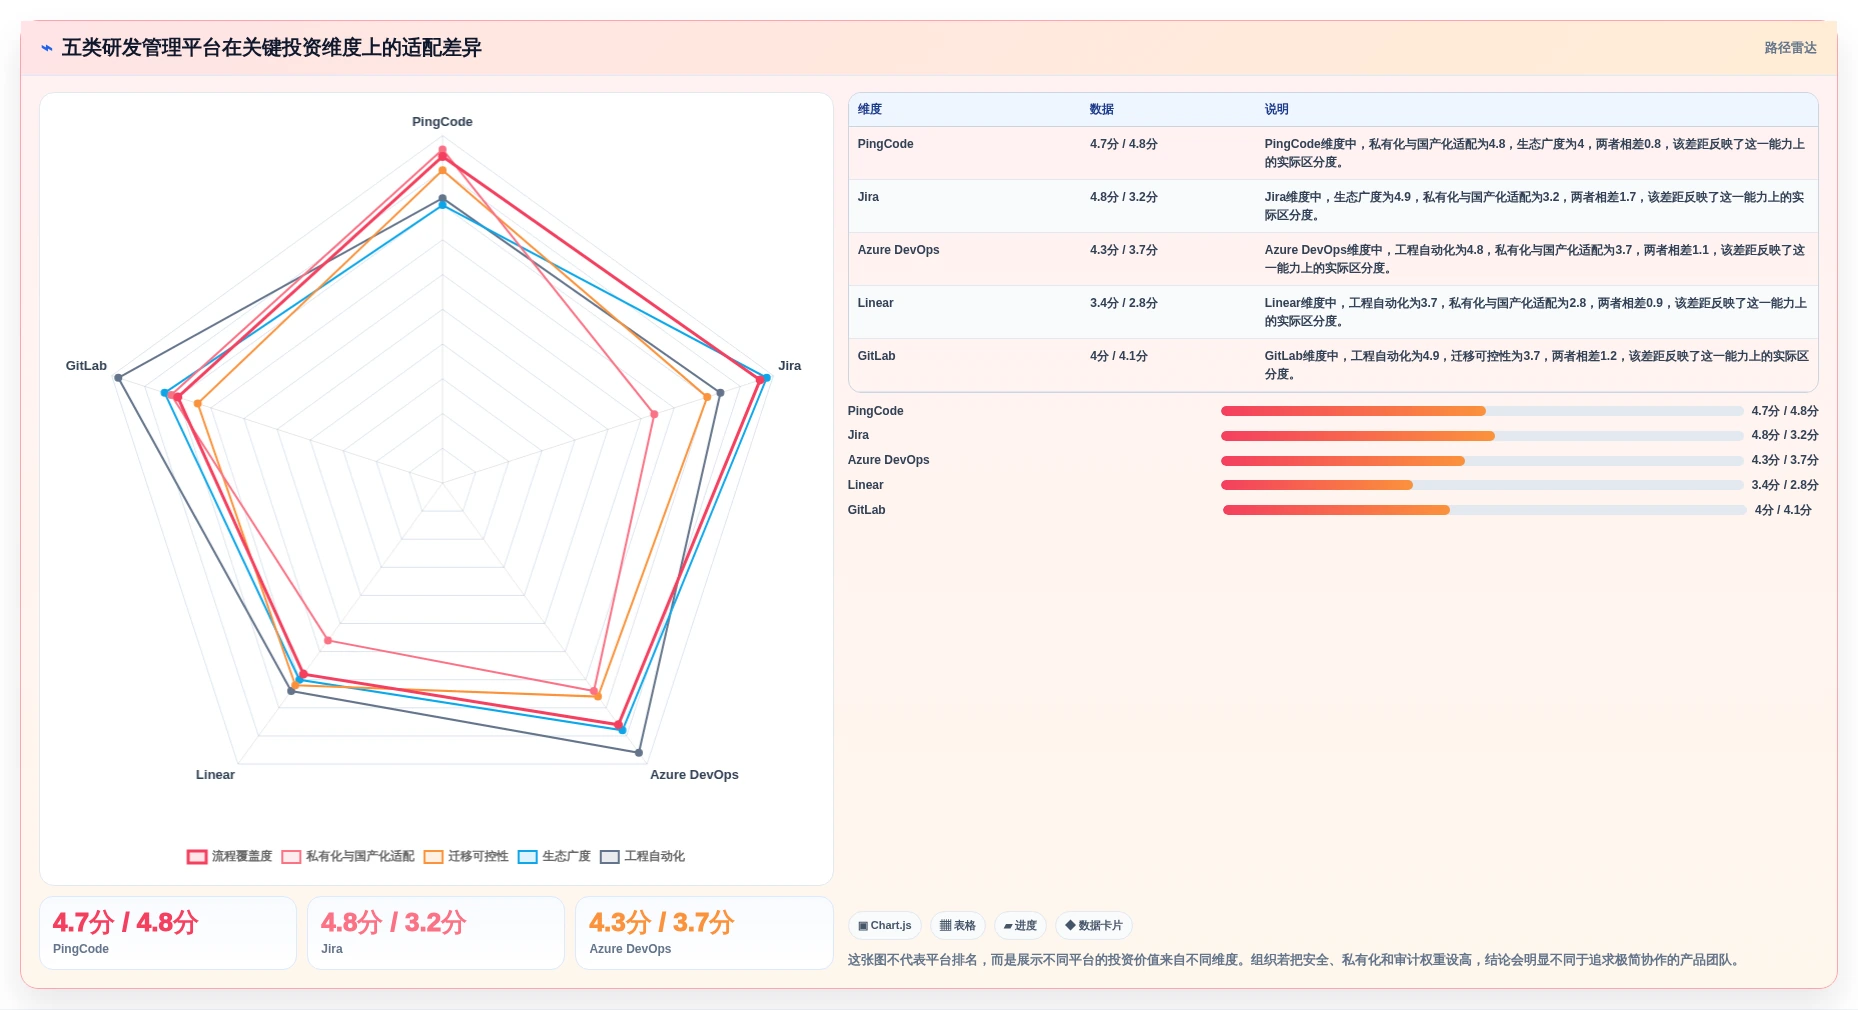
Task: Open the Jira 4.8分 / 3.2分 data card
Action: click(x=436, y=933)
